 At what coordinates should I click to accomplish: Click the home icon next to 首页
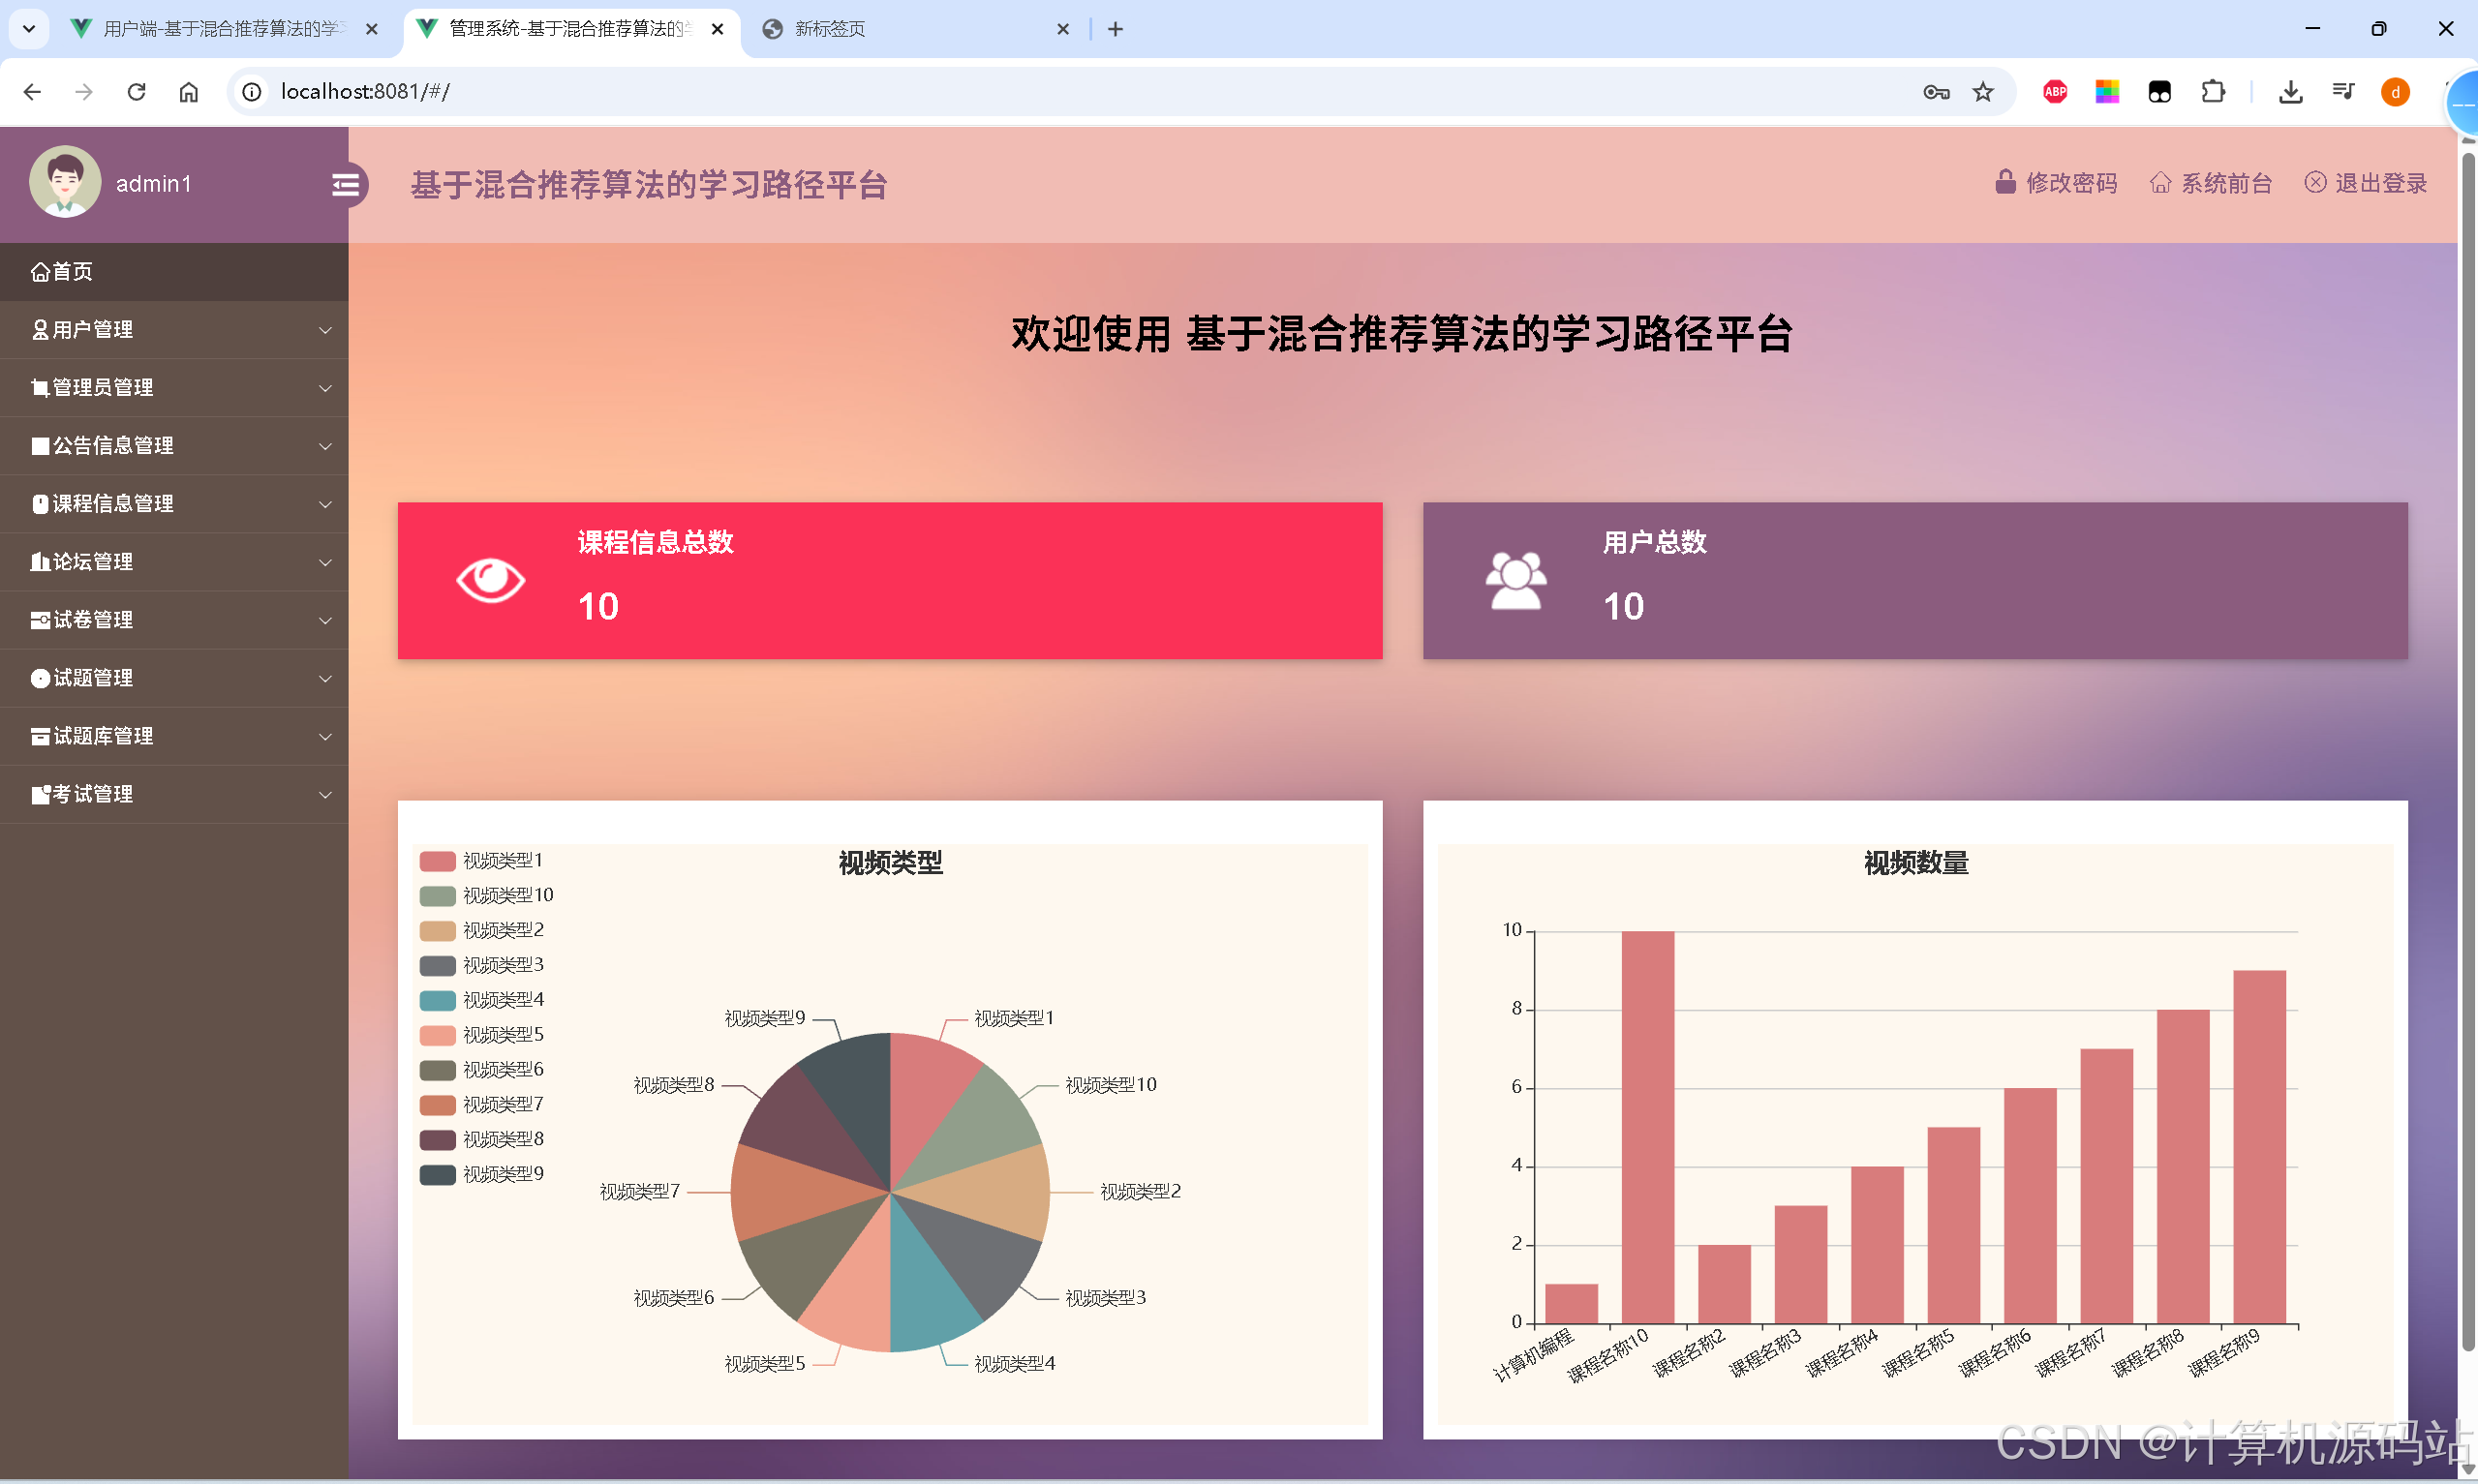tap(40, 271)
